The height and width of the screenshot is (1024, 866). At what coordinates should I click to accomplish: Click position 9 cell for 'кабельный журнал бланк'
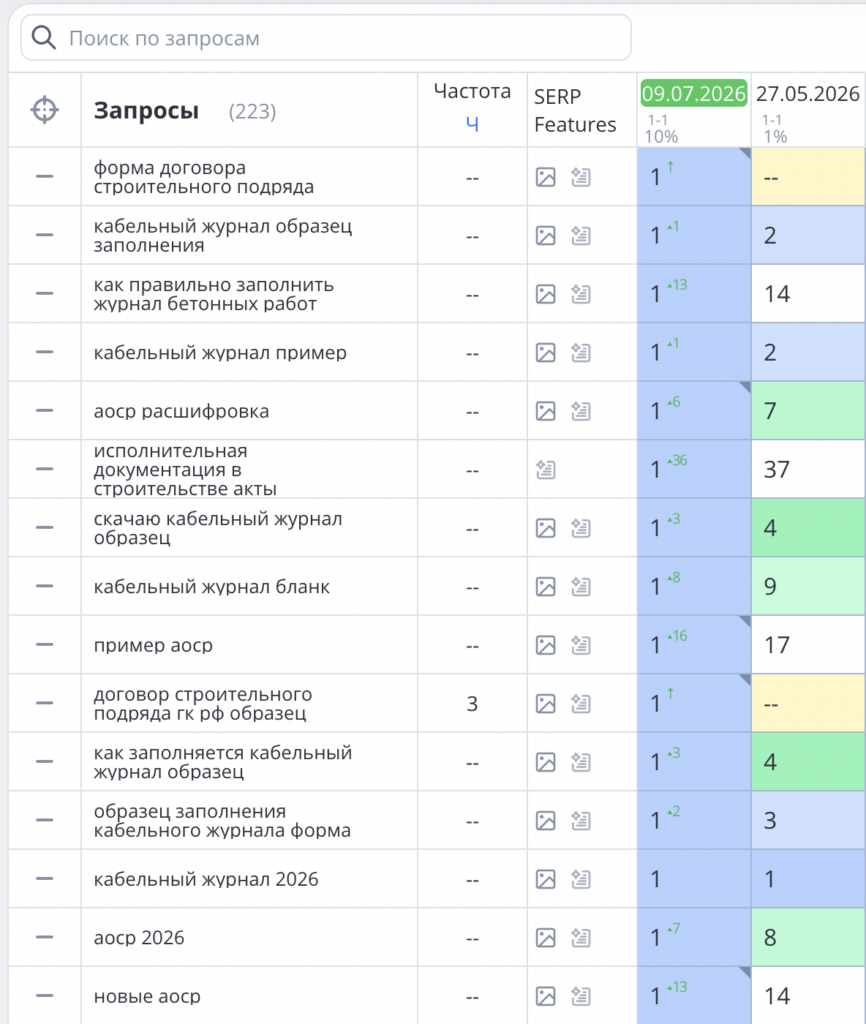pyautogui.click(x=809, y=586)
